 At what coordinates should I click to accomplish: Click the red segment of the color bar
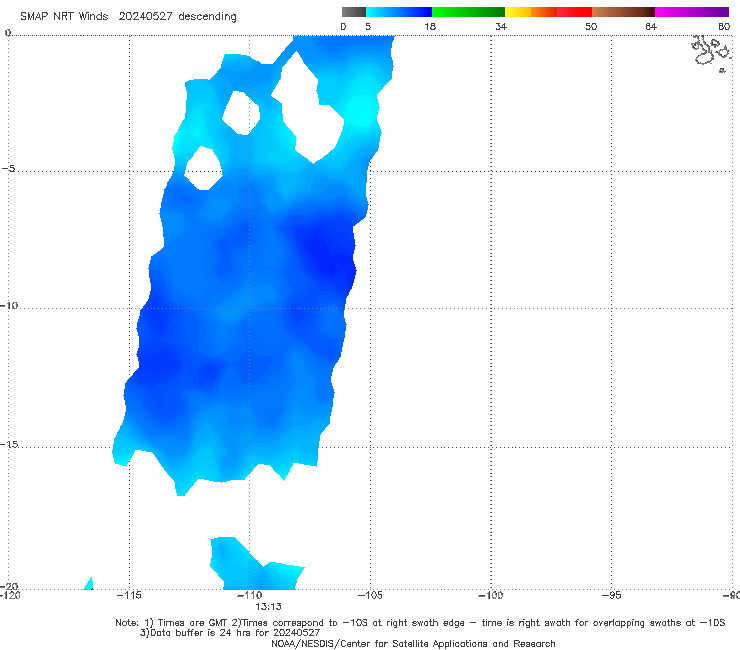tap(574, 12)
